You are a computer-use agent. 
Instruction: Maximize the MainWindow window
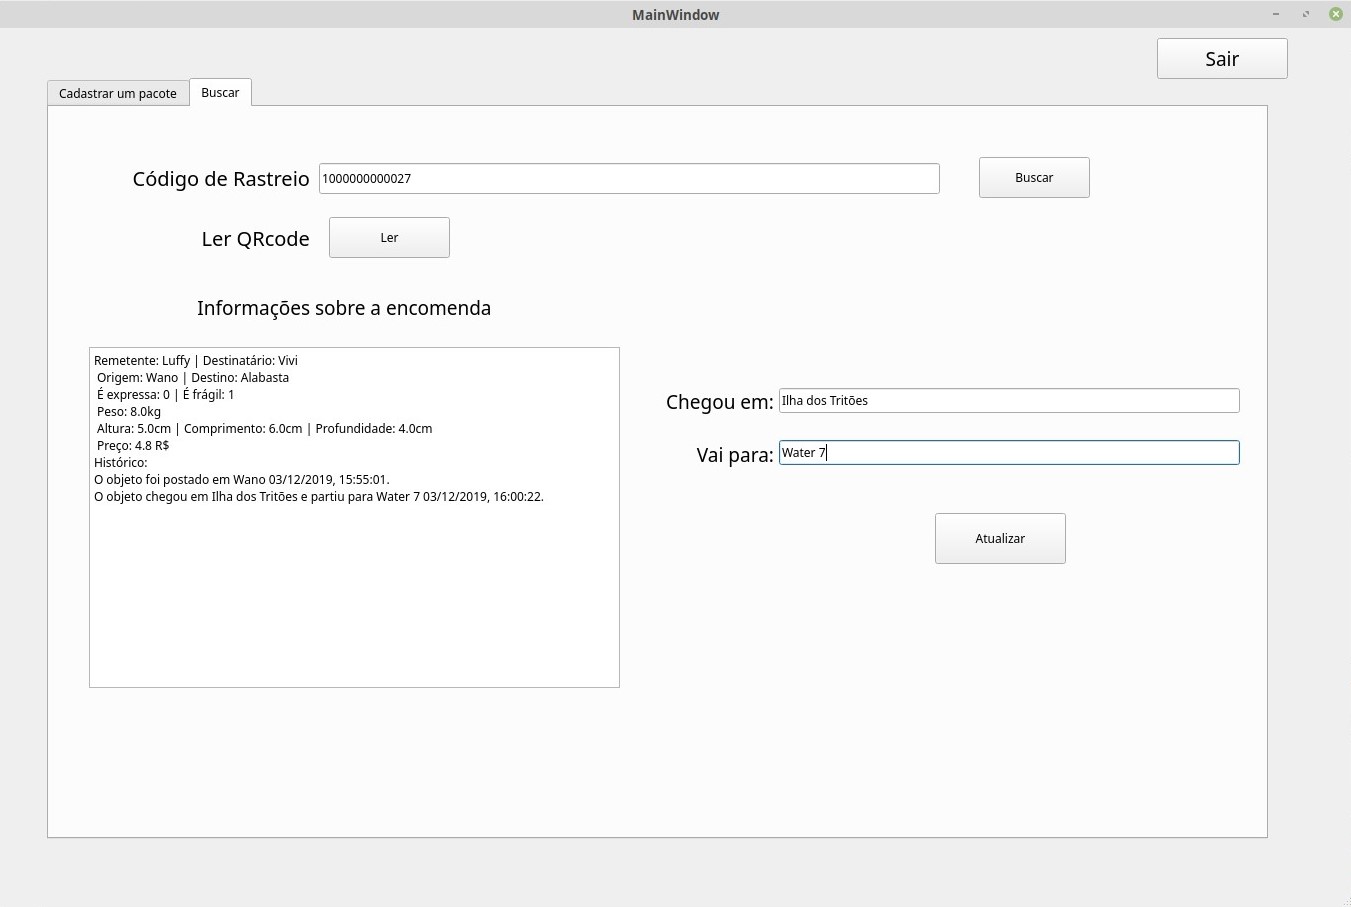click(x=1306, y=14)
